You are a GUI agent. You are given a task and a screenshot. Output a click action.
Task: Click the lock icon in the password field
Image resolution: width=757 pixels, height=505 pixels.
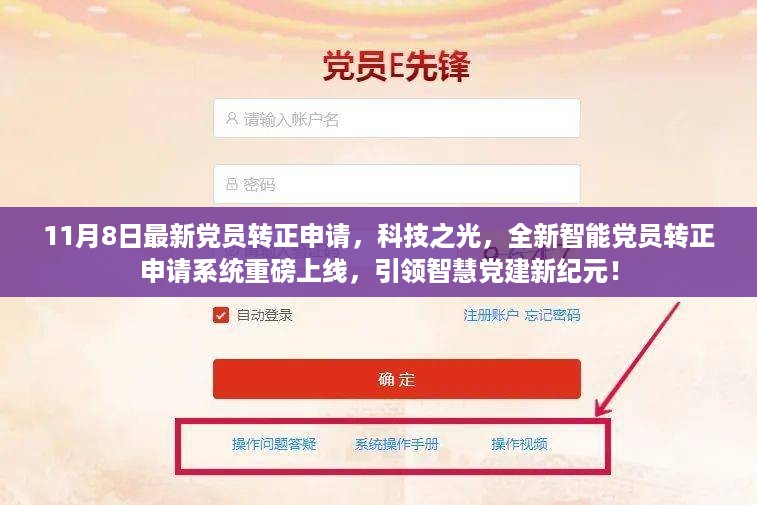pyautogui.click(x=232, y=184)
